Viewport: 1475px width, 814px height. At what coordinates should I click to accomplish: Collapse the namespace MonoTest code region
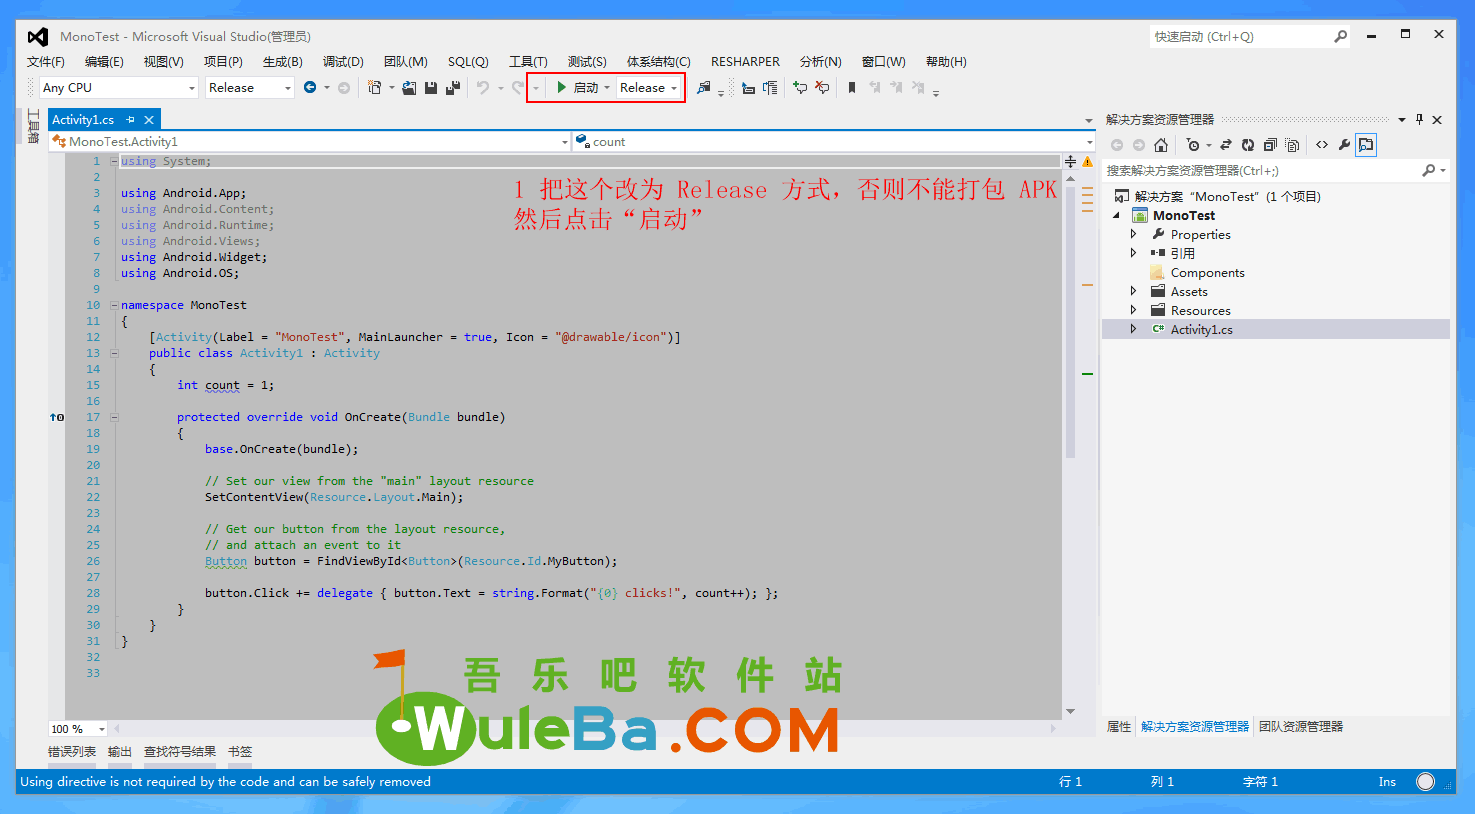click(x=114, y=305)
